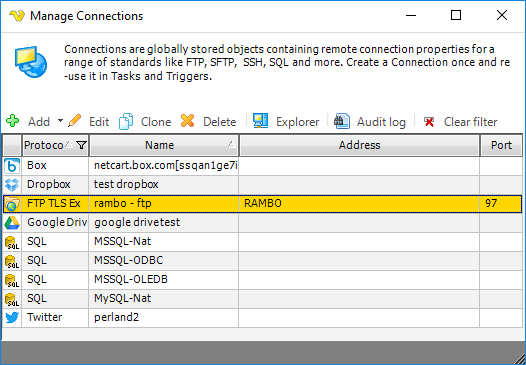Click the FTP TLS globe folder icon
Screen dimensions: 526x365
click(12, 204)
